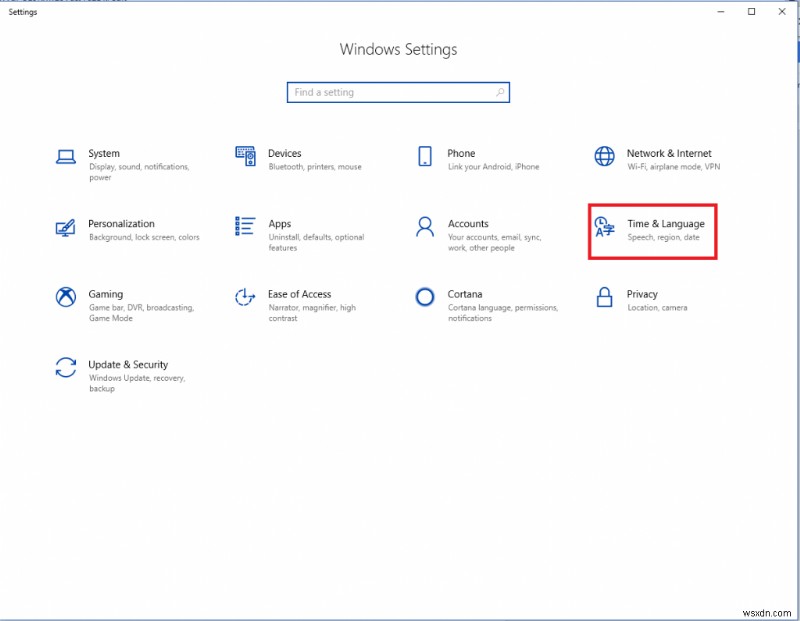This screenshot has width=800, height=621.
Task: Focus the Find a setting field
Action: 398,92
